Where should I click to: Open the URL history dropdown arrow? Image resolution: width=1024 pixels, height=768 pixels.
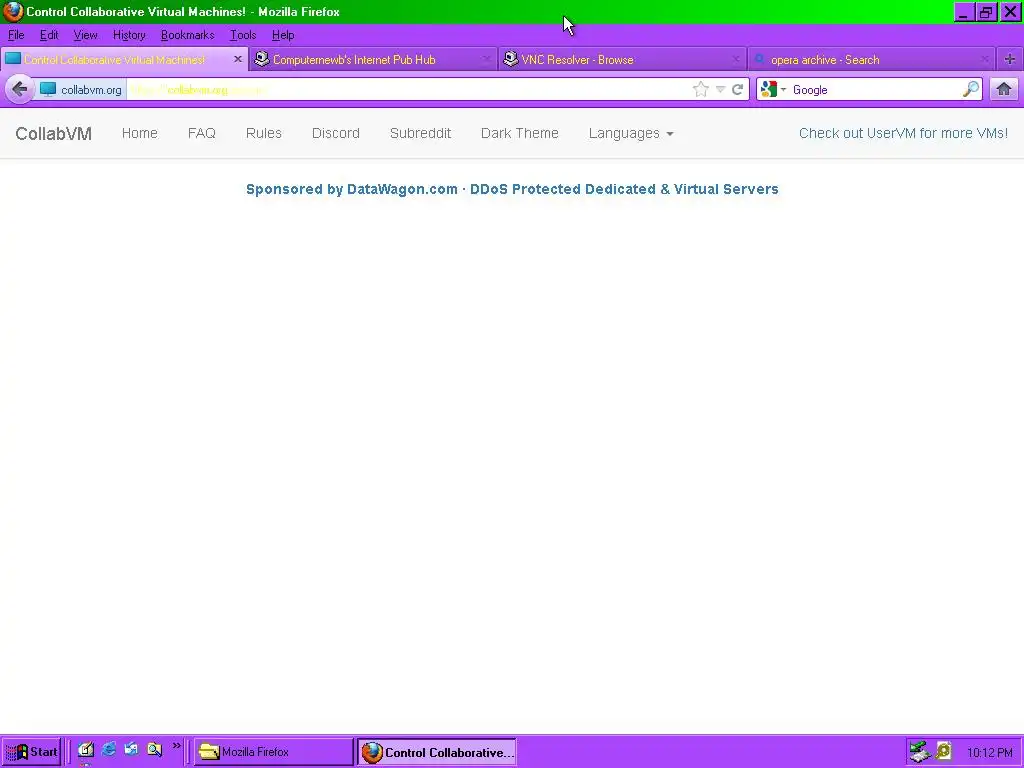(720, 89)
